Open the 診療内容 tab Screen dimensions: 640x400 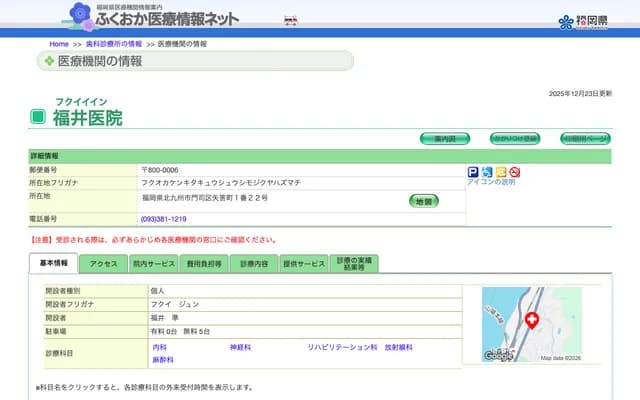(x=254, y=264)
